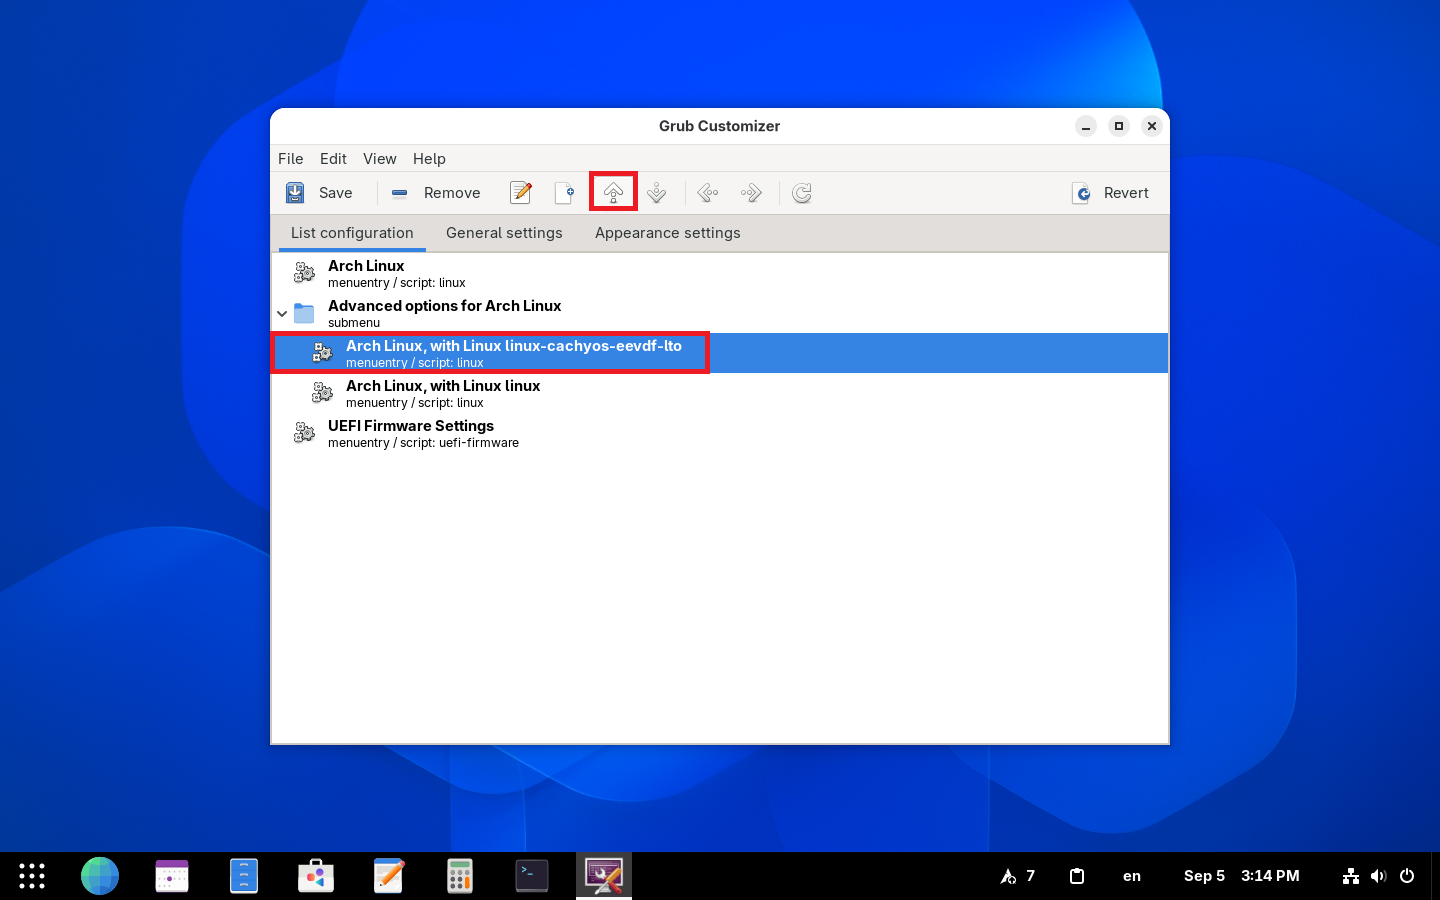This screenshot has width=1440, height=900.
Task: Save the GRUB configuration
Action: 319,193
